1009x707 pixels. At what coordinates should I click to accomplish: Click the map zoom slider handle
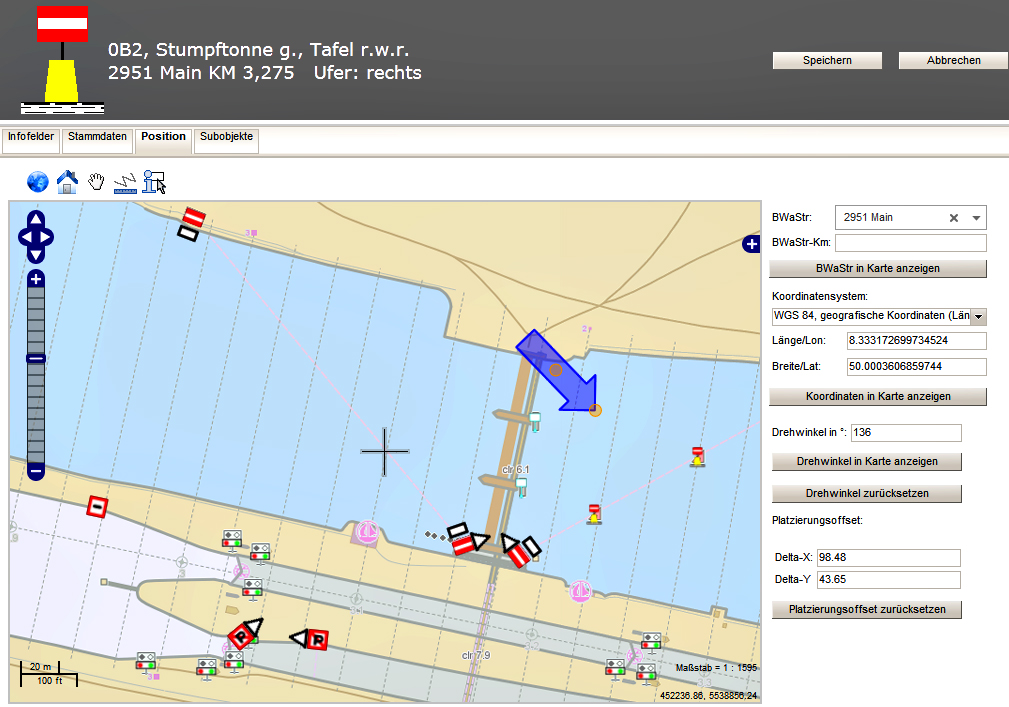36,358
